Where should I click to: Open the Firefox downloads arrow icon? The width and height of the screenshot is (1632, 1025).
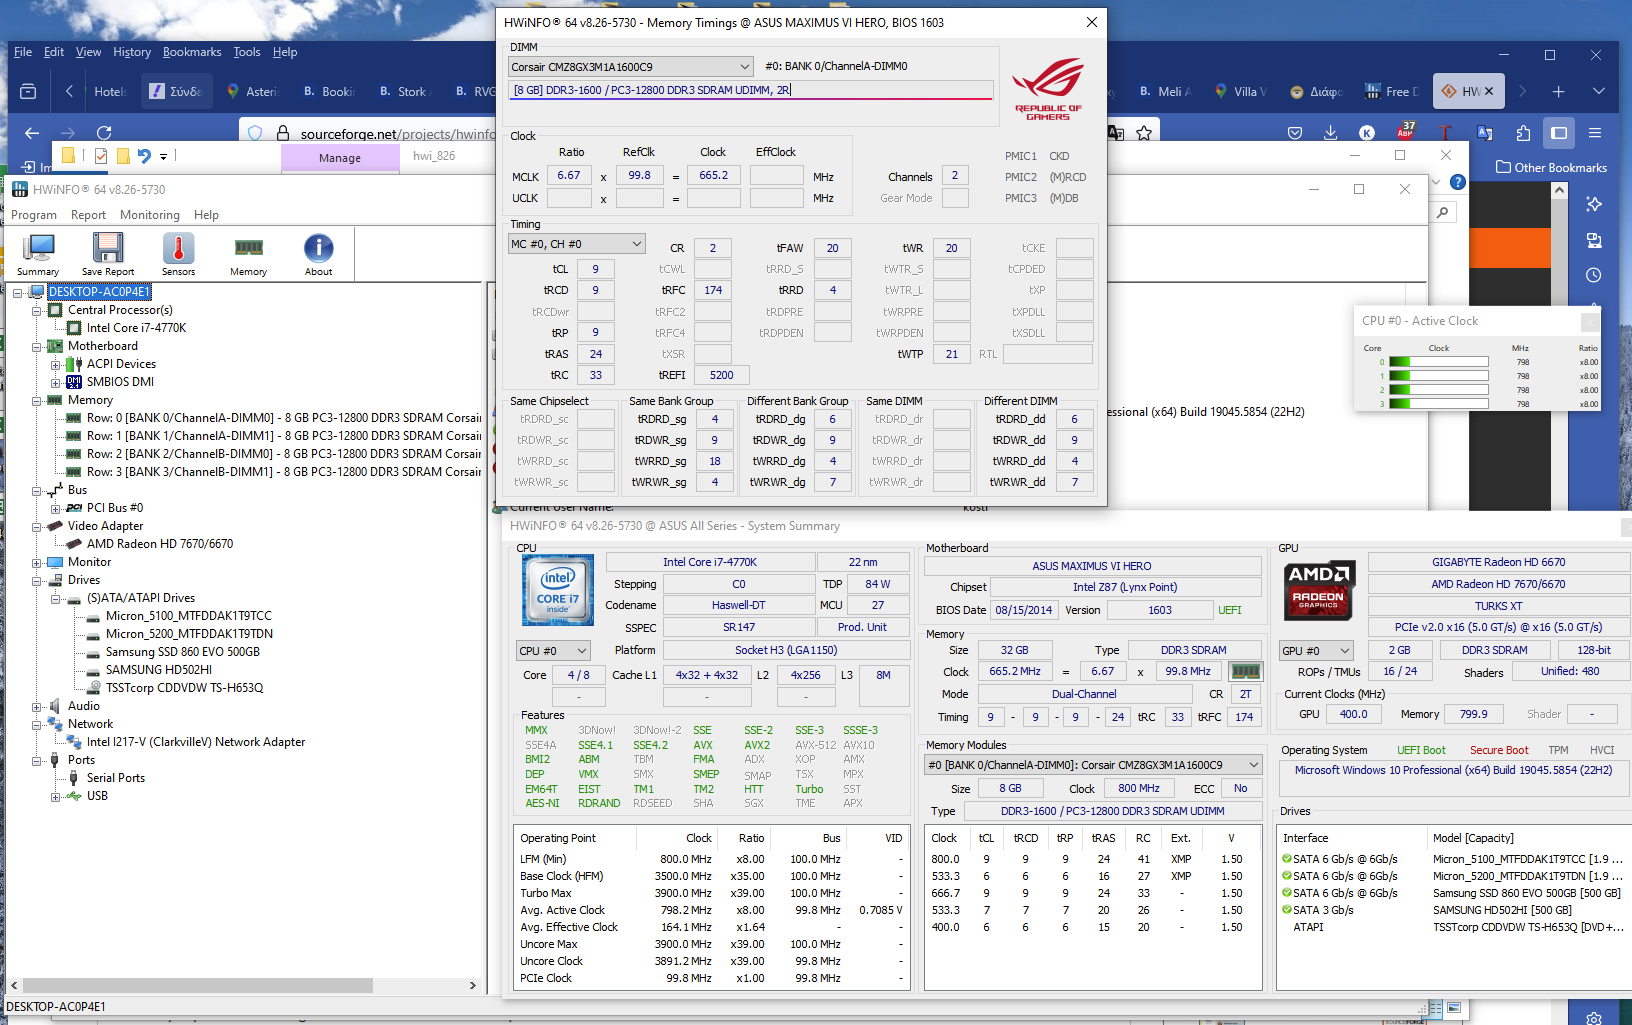click(1330, 132)
